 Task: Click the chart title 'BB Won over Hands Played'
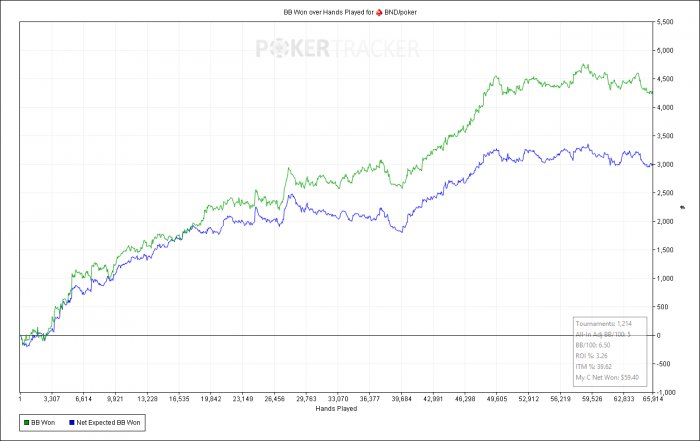(325, 12)
